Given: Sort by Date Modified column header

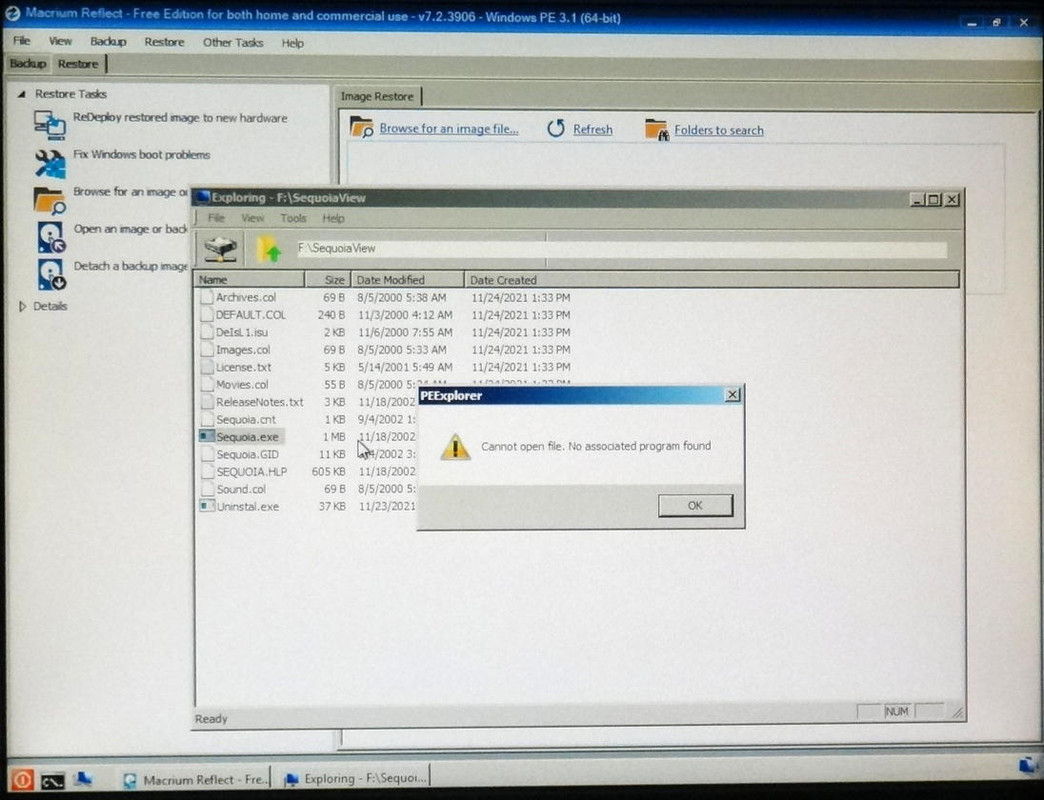Looking at the screenshot, I should click(x=407, y=280).
